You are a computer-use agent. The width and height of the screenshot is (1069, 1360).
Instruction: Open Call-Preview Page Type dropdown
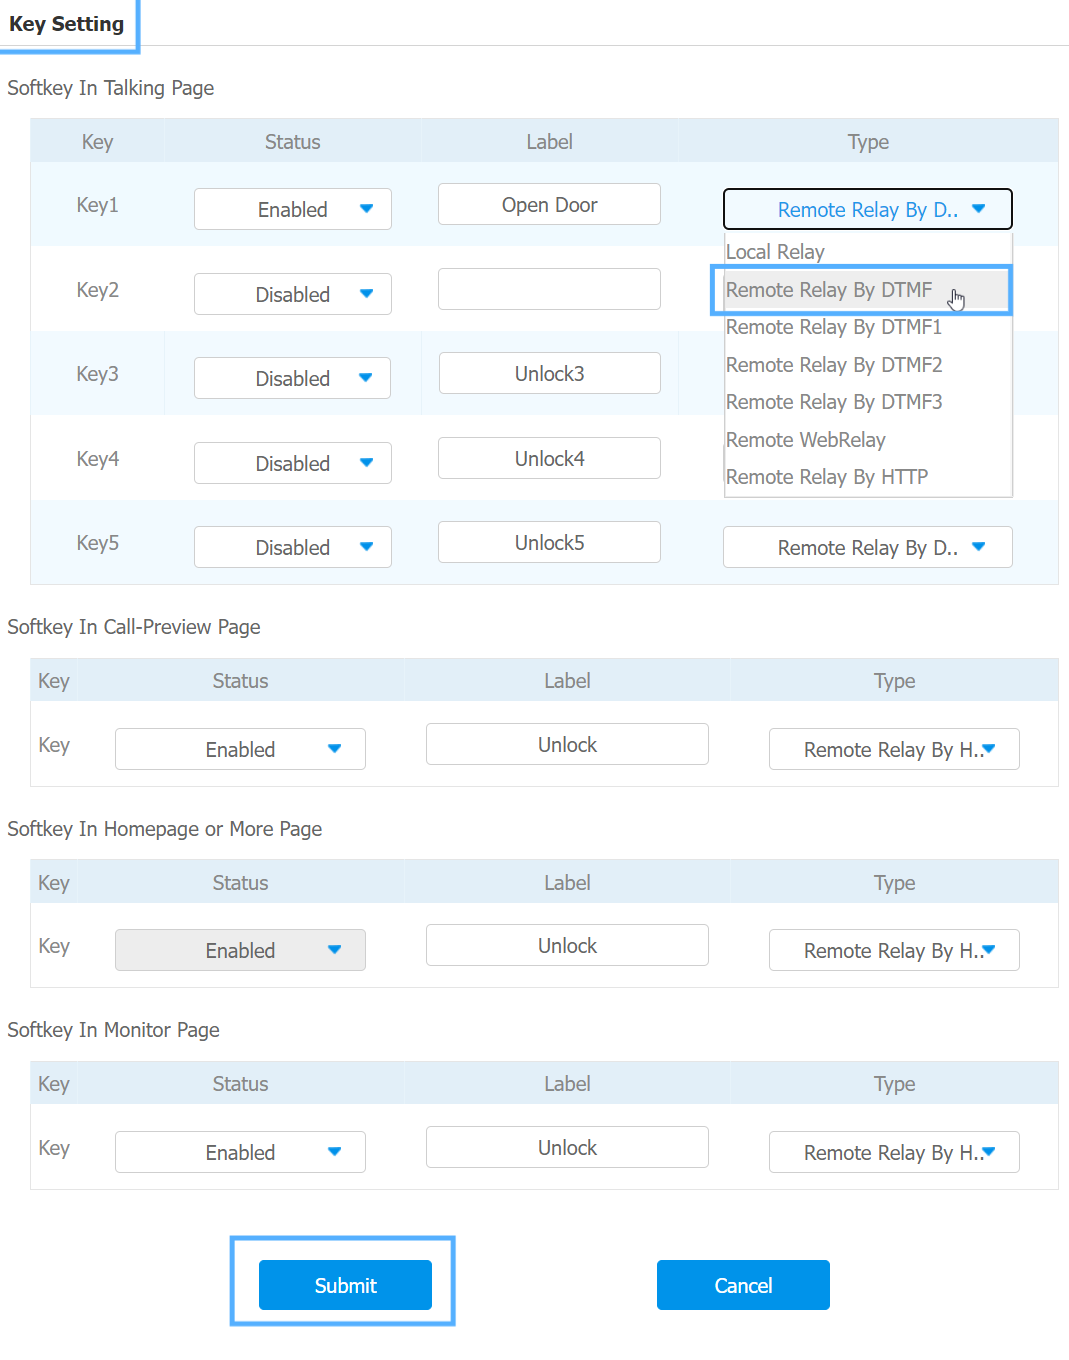894,749
